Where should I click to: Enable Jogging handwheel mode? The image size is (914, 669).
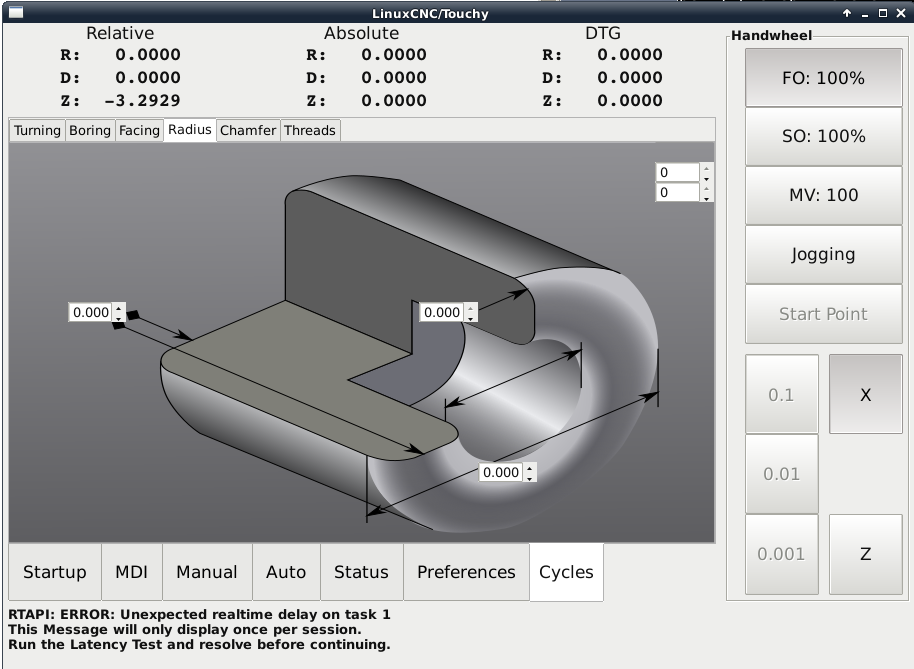(x=824, y=255)
